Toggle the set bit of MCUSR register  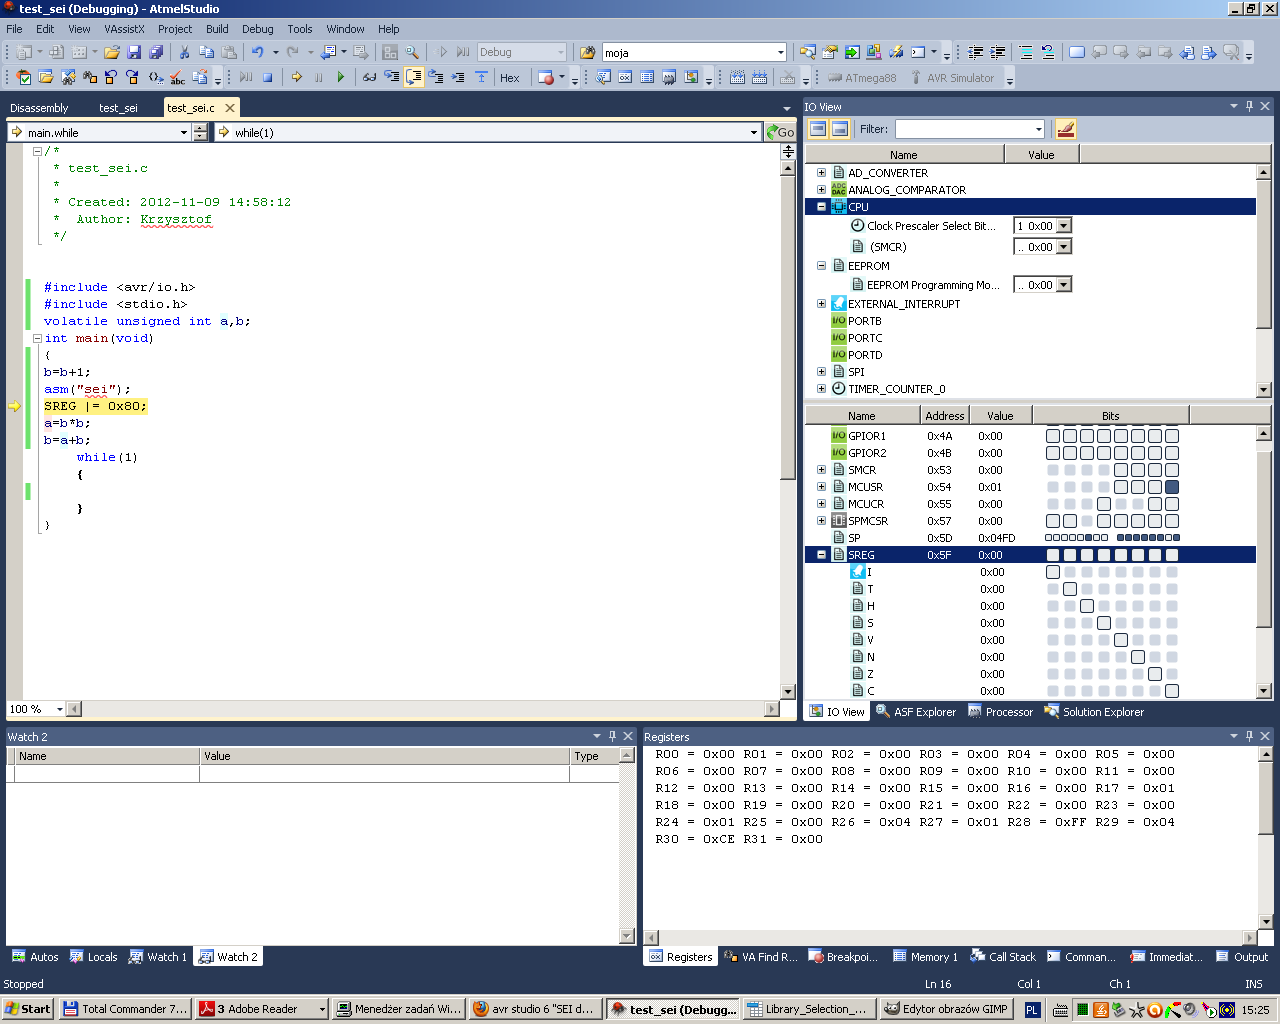tap(1172, 487)
